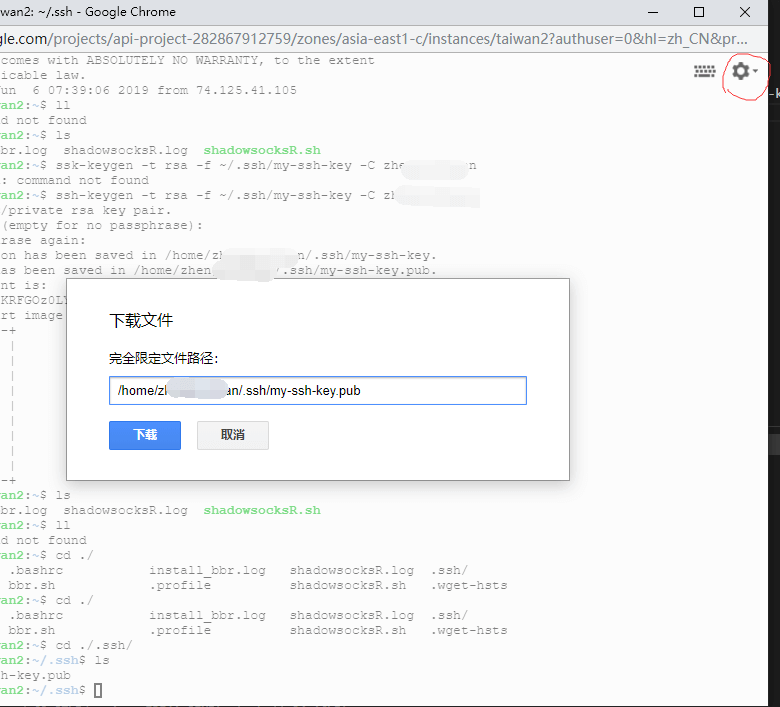This screenshot has width=780, height=707.
Task: Click the 'h-key.pub' file listing
Action: [x=30, y=675]
